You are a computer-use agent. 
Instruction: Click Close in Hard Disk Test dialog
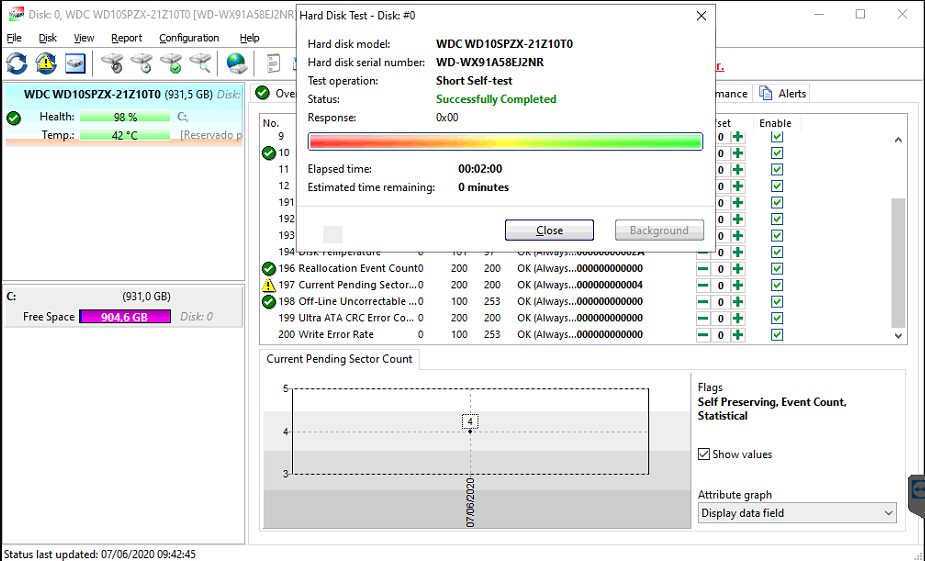pyautogui.click(x=549, y=231)
